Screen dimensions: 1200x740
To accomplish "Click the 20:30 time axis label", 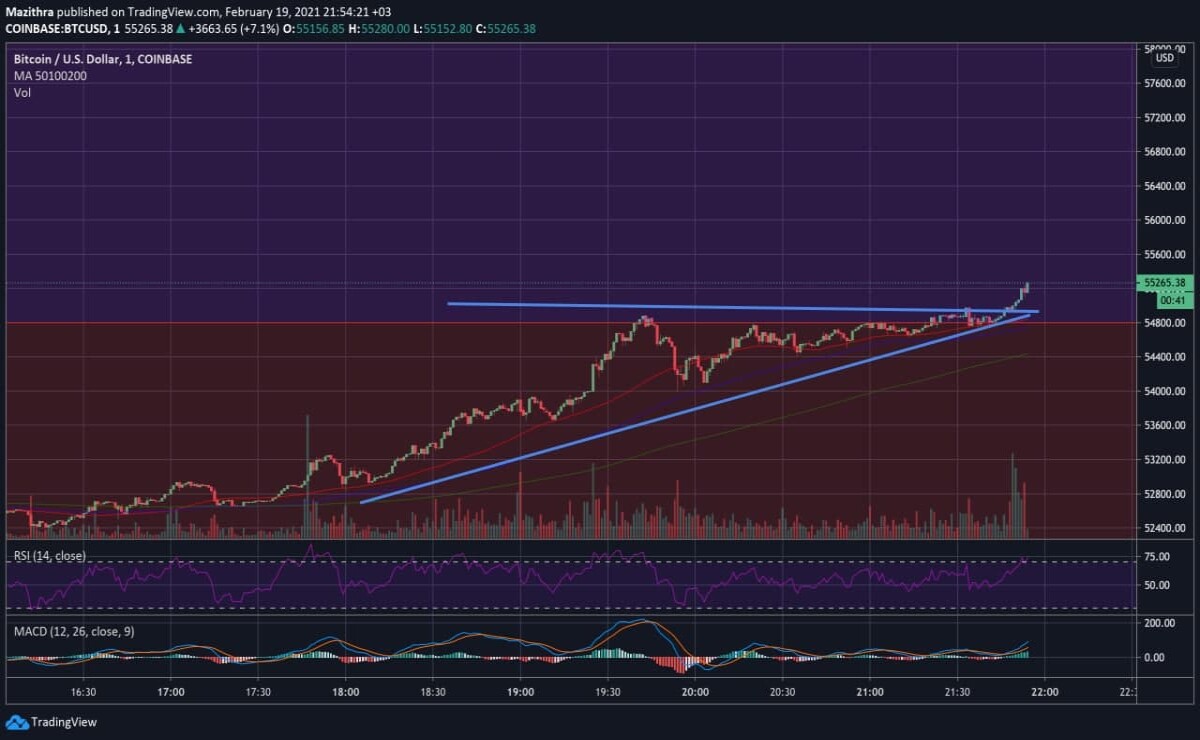I will coord(783,691).
